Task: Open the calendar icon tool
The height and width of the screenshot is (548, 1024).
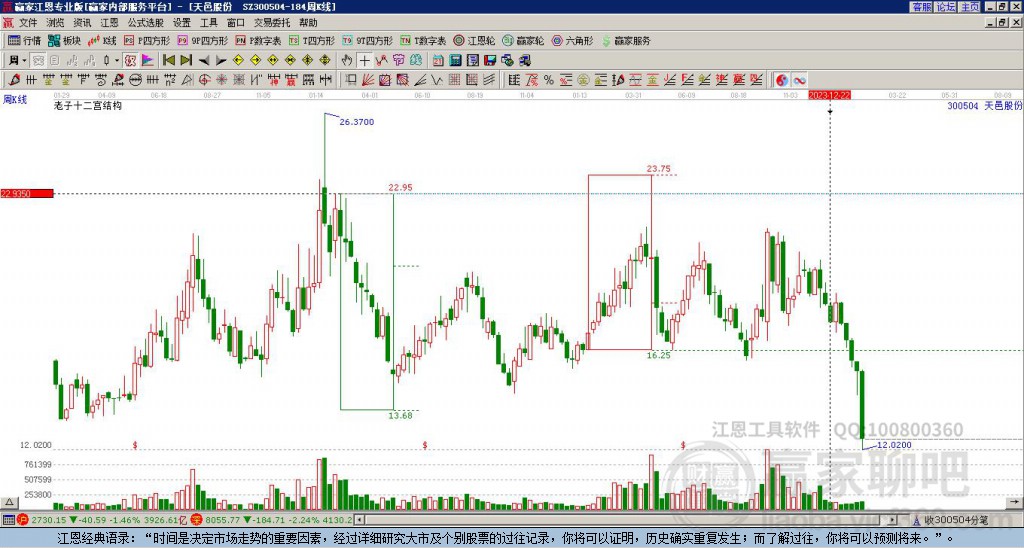Action: pyautogui.click(x=438, y=61)
